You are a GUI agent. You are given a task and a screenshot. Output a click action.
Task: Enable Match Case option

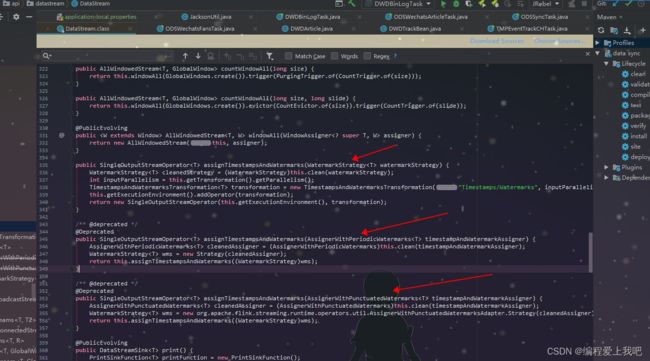click(x=305, y=56)
